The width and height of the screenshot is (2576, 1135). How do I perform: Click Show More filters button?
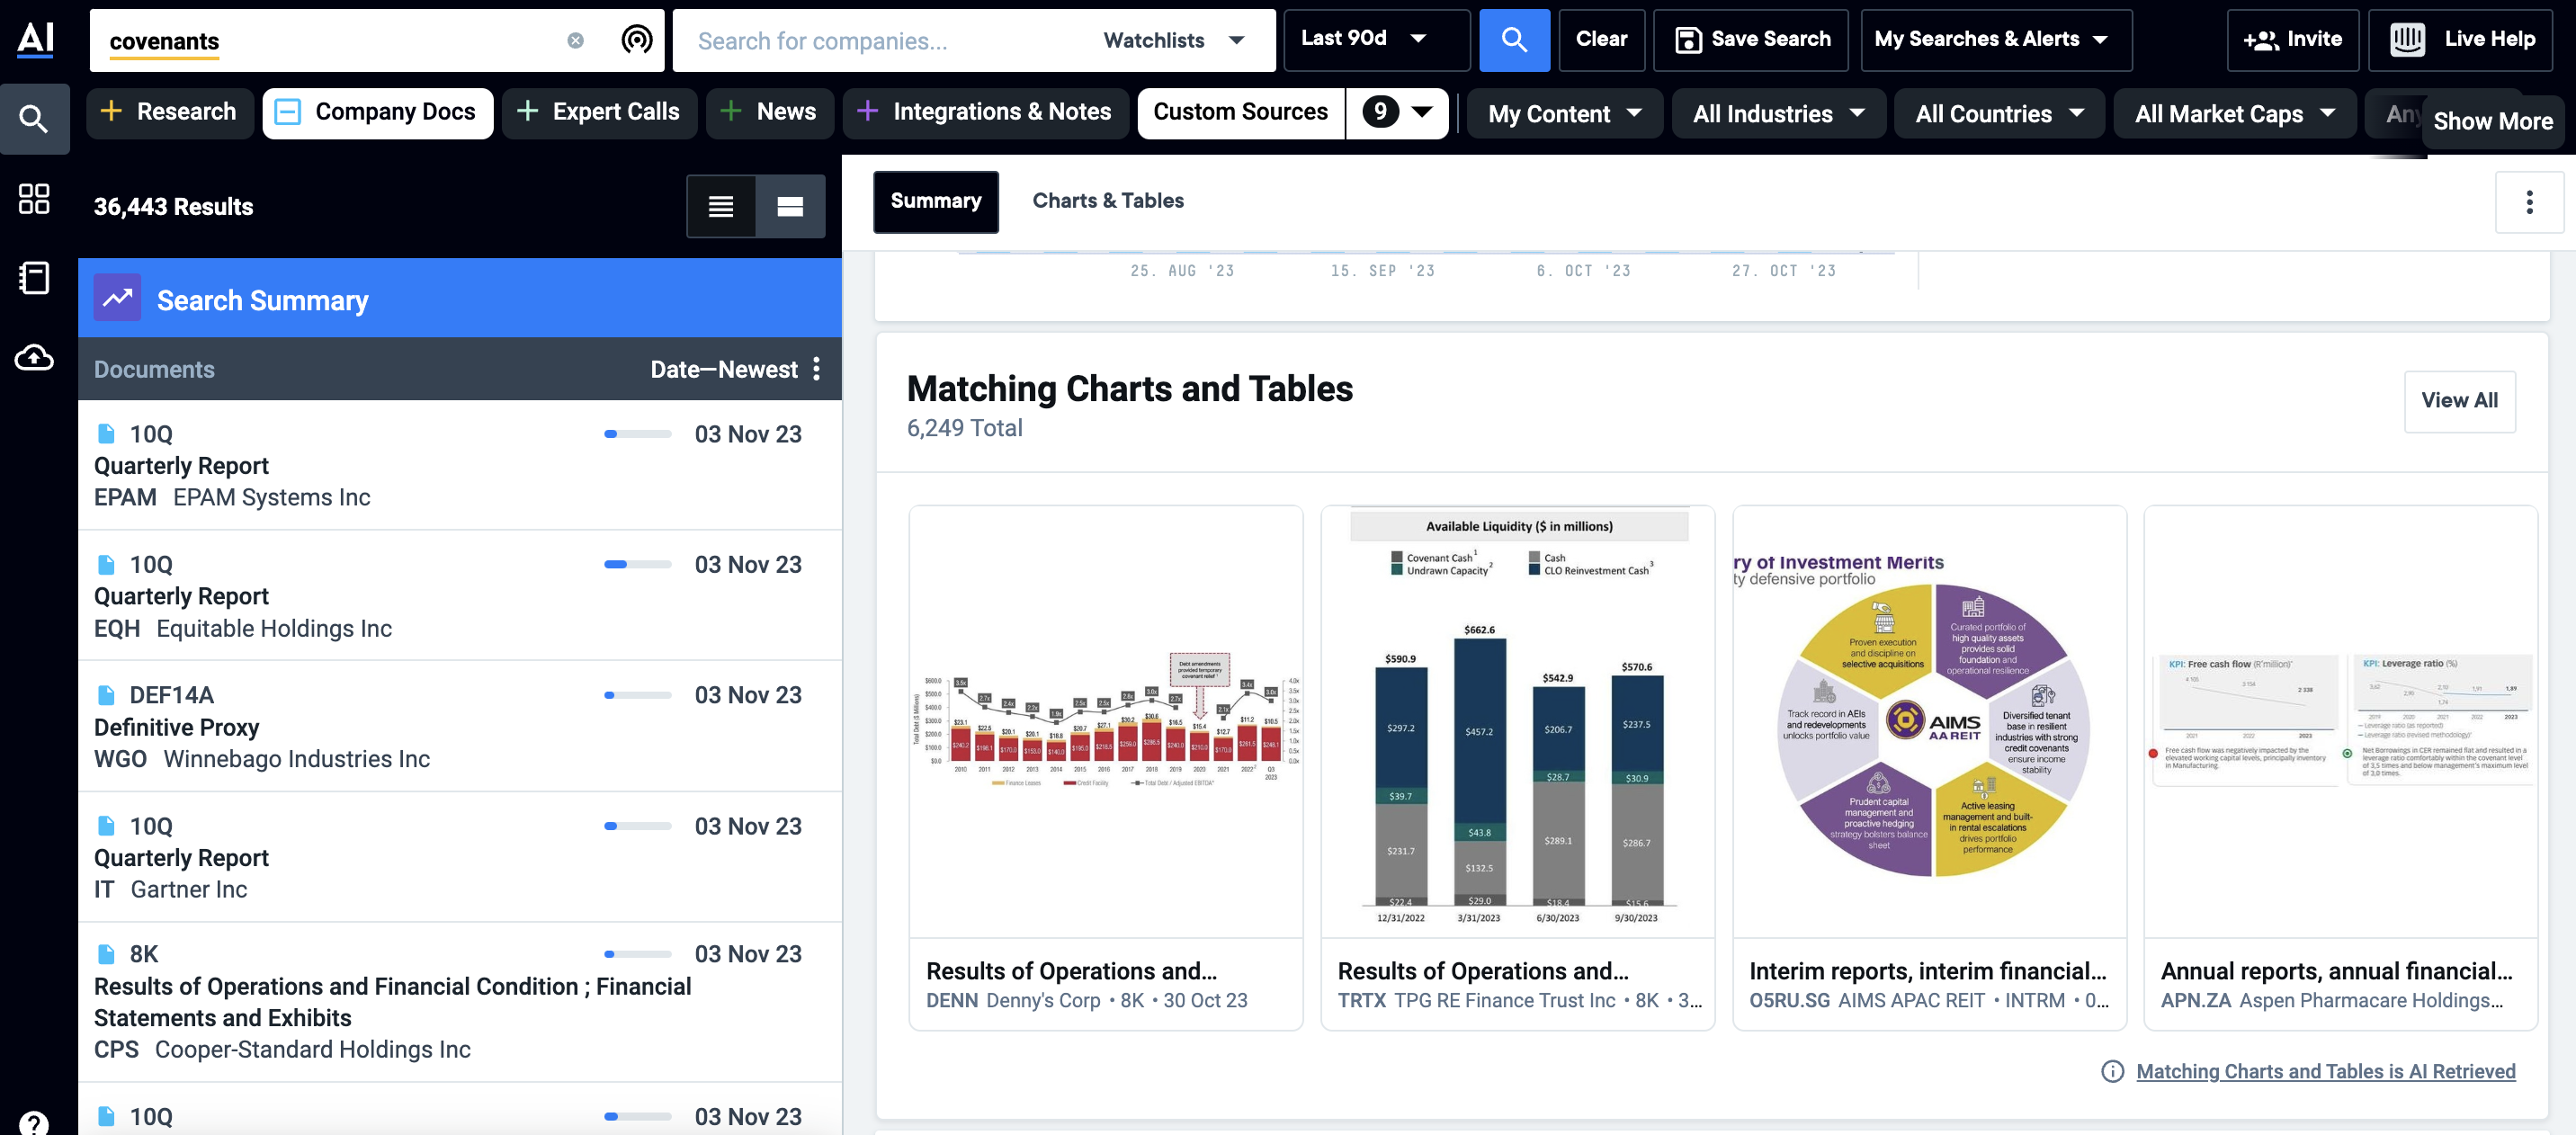[2492, 121]
